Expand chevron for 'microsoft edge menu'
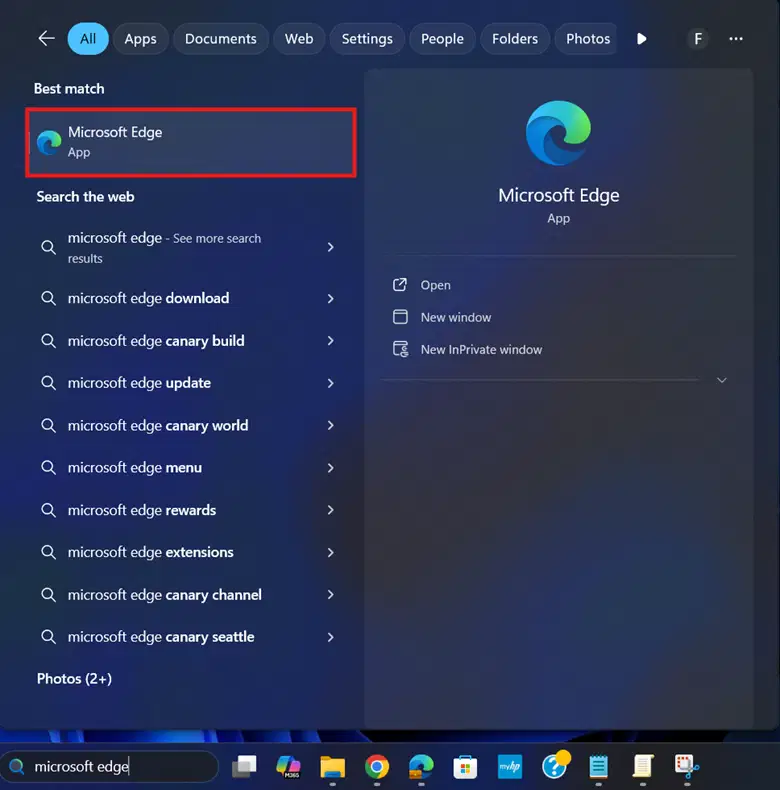The image size is (780, 790). [x=331, y=468]
